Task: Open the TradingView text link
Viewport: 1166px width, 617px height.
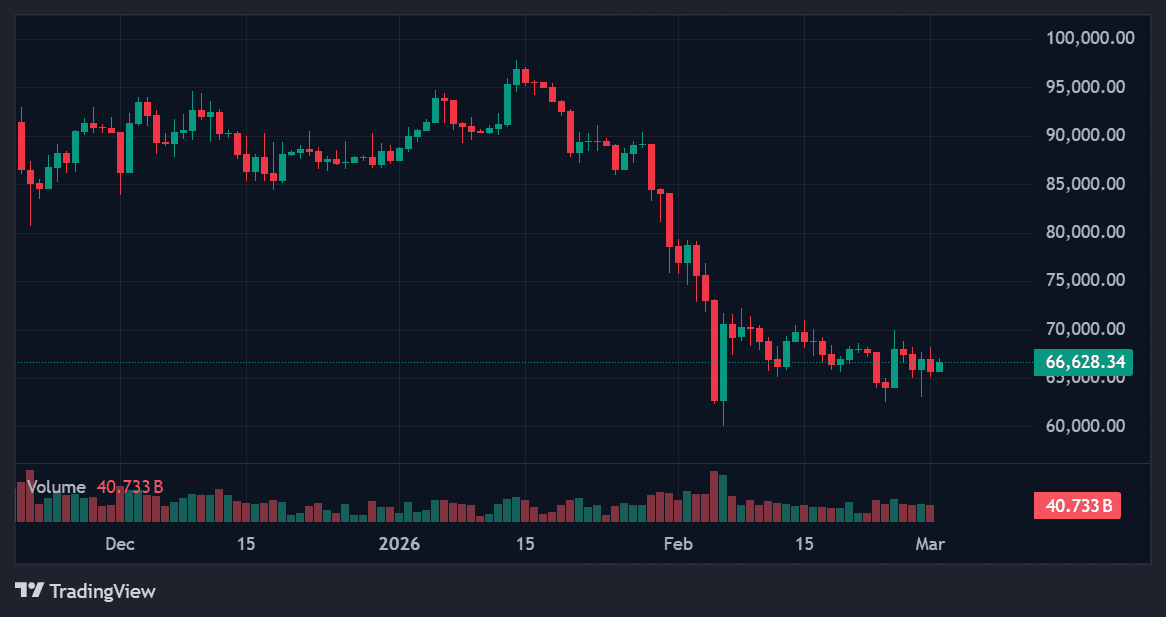Action: click(102, 591)
